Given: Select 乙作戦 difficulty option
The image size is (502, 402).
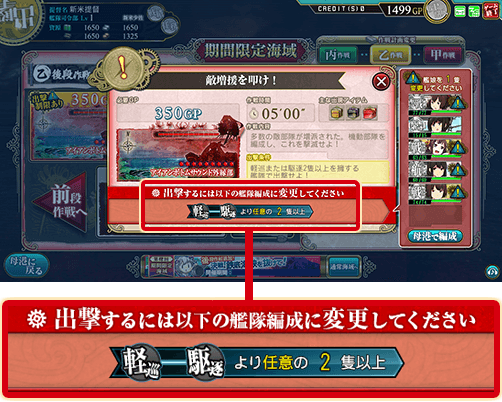Looking at the screenshot, I should (390, 55).
